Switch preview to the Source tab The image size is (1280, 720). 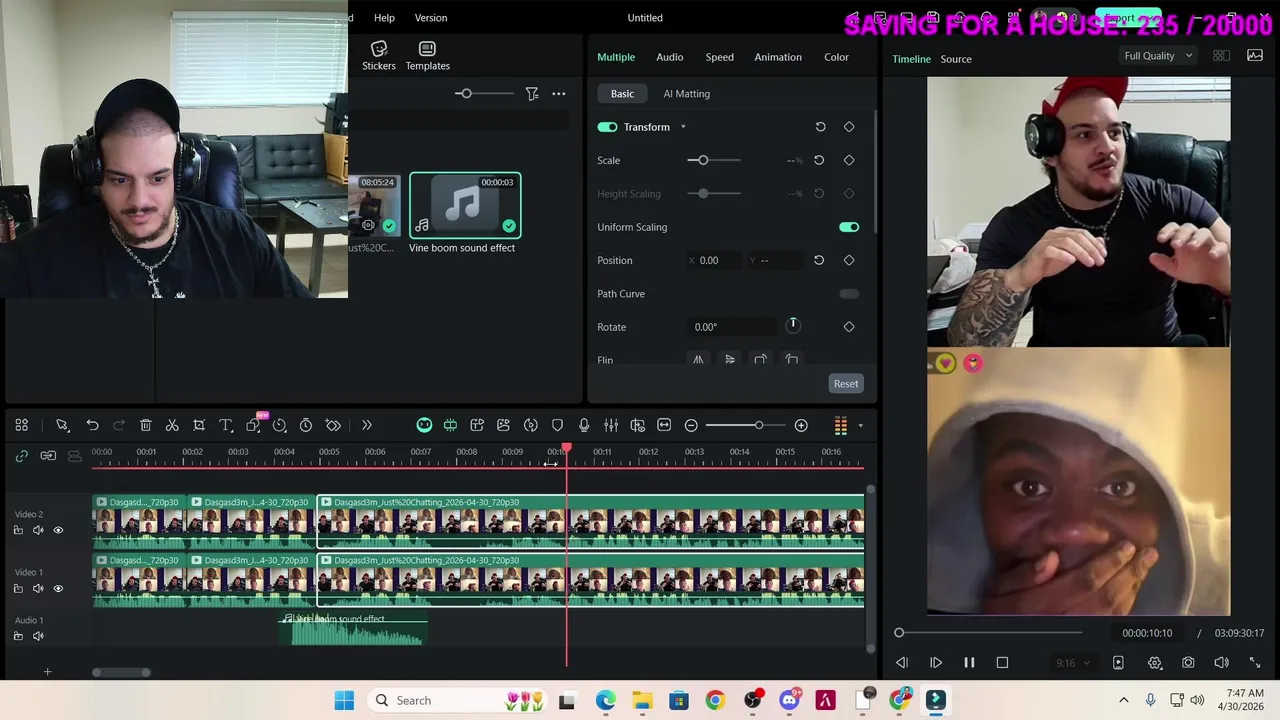tap(956, 59)
